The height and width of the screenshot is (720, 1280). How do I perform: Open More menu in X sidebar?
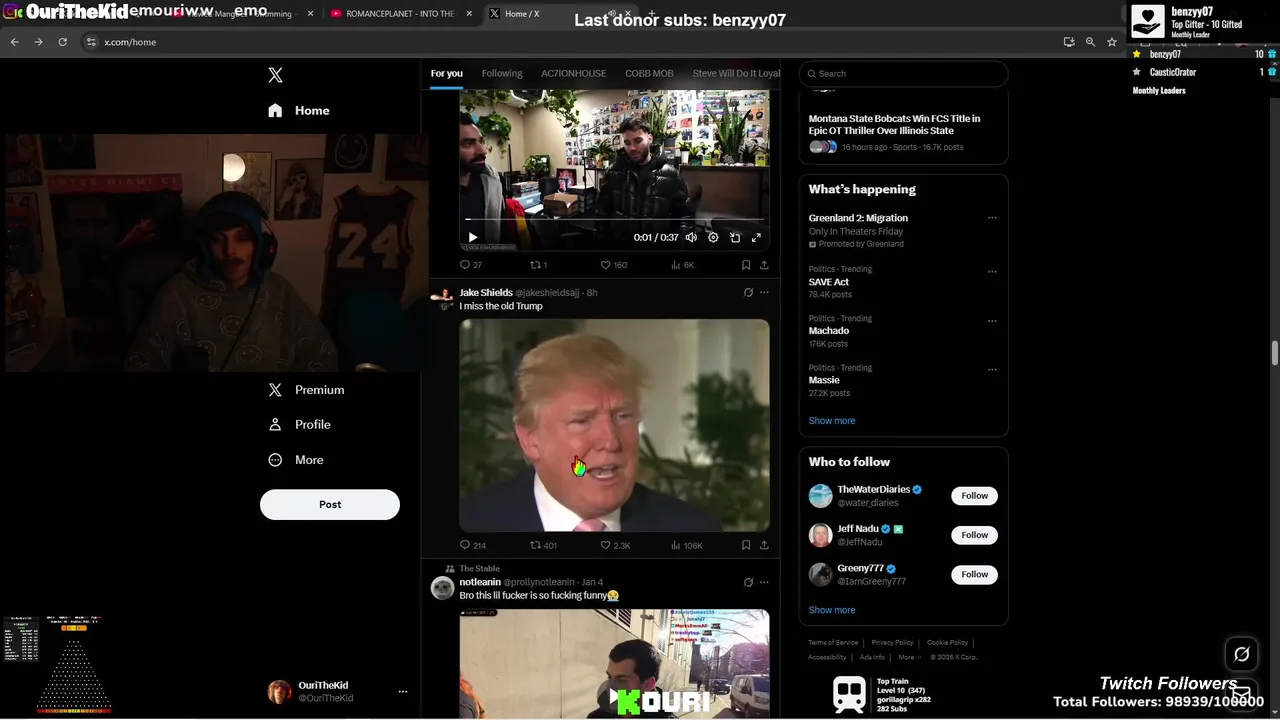296,460
